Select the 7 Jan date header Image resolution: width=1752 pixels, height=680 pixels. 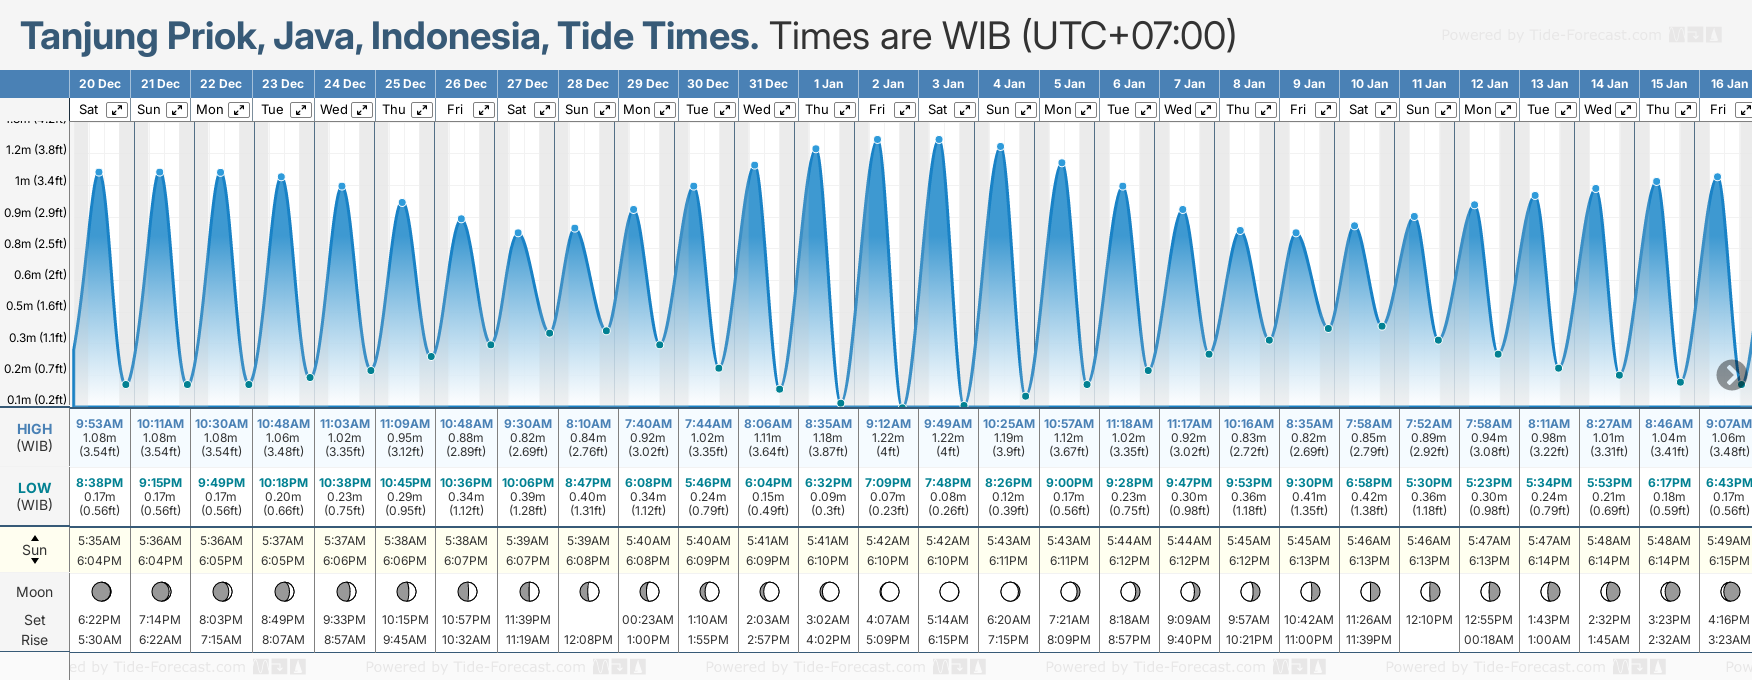(1190, 84)
